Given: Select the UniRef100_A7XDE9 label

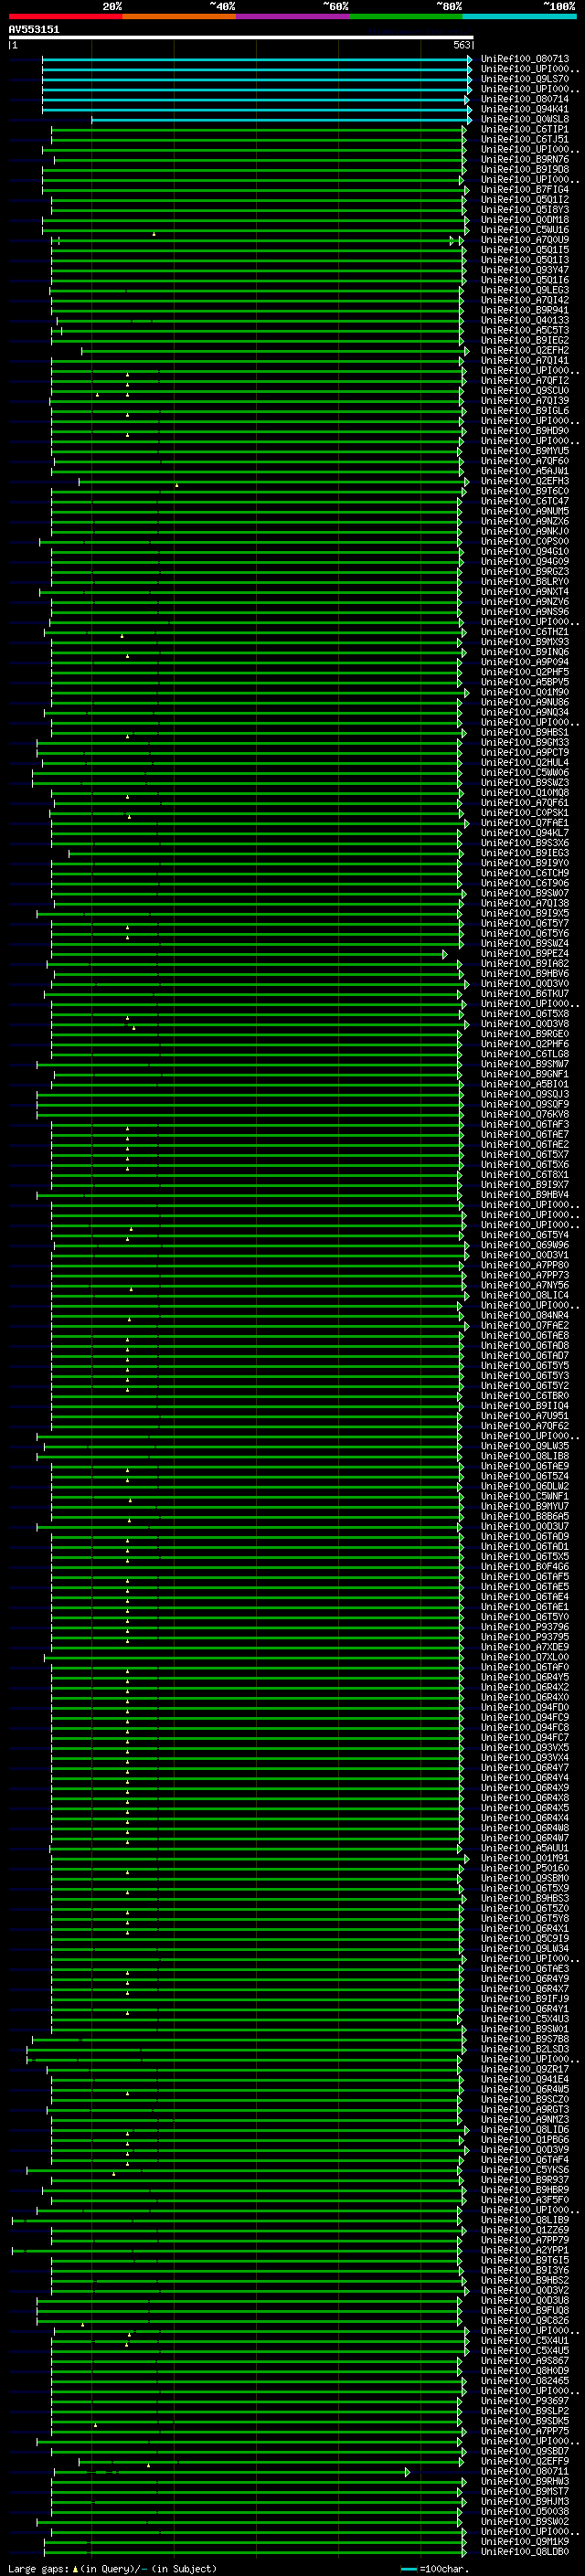Looking at the screenshot, I should (x=525, y=1646).
